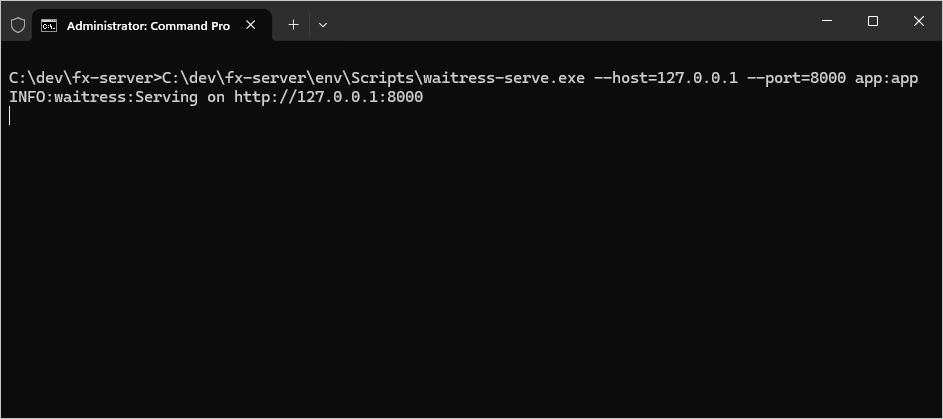
Task: Click the blinking text cursor line
Action: point(10,116)
